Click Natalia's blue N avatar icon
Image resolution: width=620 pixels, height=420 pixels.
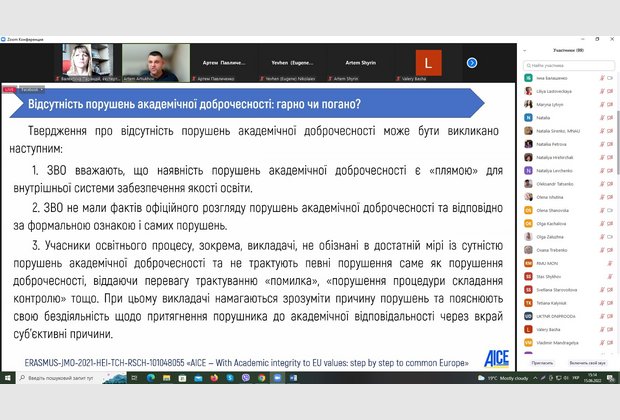[528, 117]
